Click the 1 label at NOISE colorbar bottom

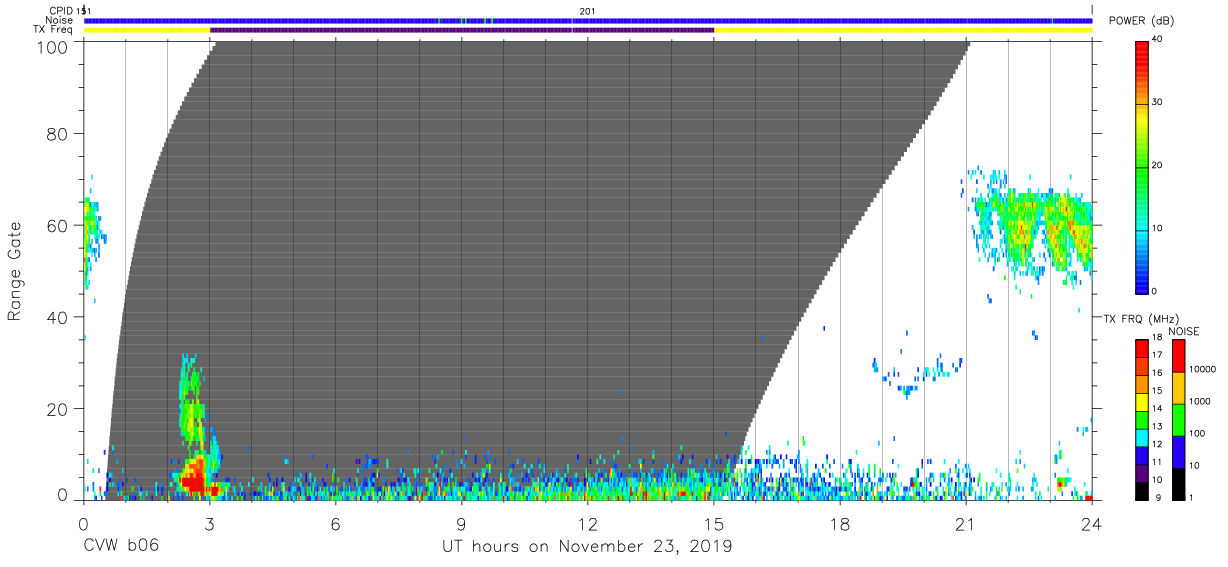[x=1191, y=497]
